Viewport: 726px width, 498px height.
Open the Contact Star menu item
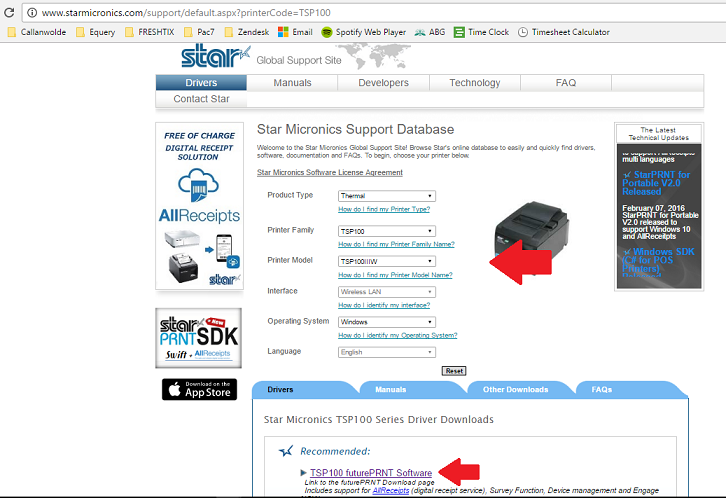201,99
